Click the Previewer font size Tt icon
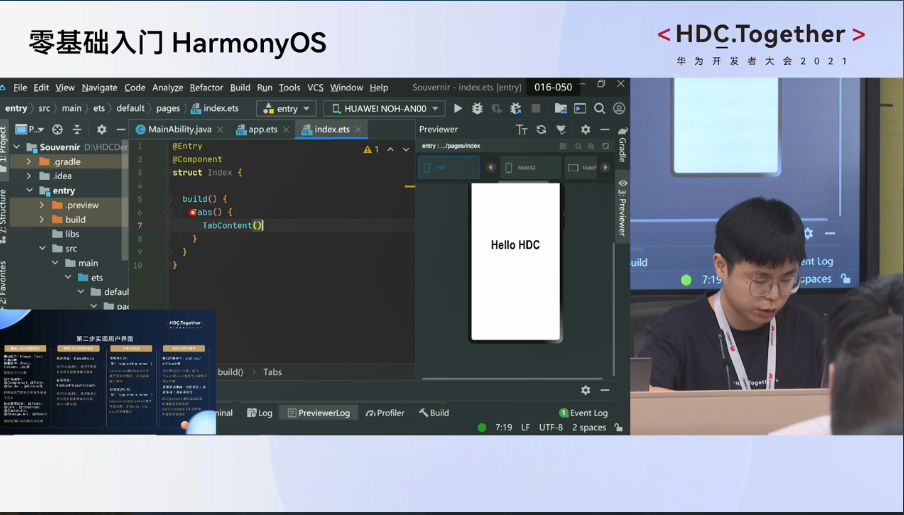 click(x=522, y=129)
